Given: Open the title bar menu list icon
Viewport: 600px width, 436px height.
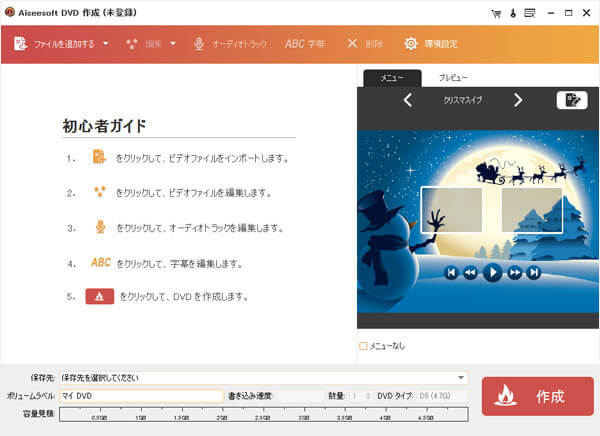Looking at the screenshot, I should tap(530, 13).
